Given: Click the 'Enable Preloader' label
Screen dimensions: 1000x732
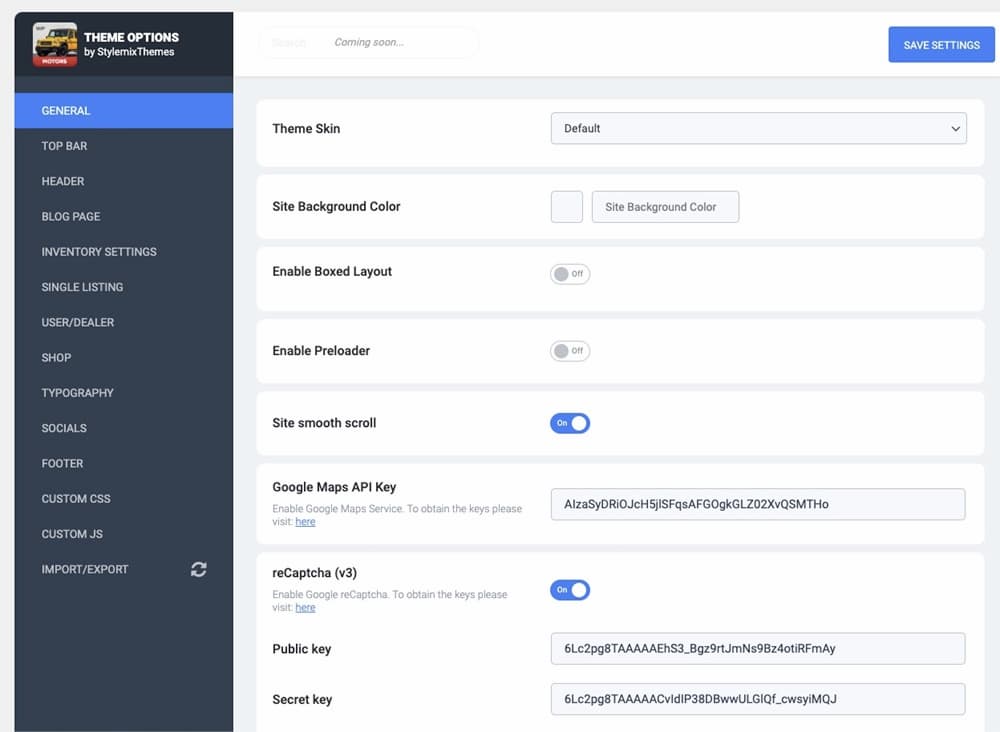Looking at the screenshot, I should click(321, 351).
